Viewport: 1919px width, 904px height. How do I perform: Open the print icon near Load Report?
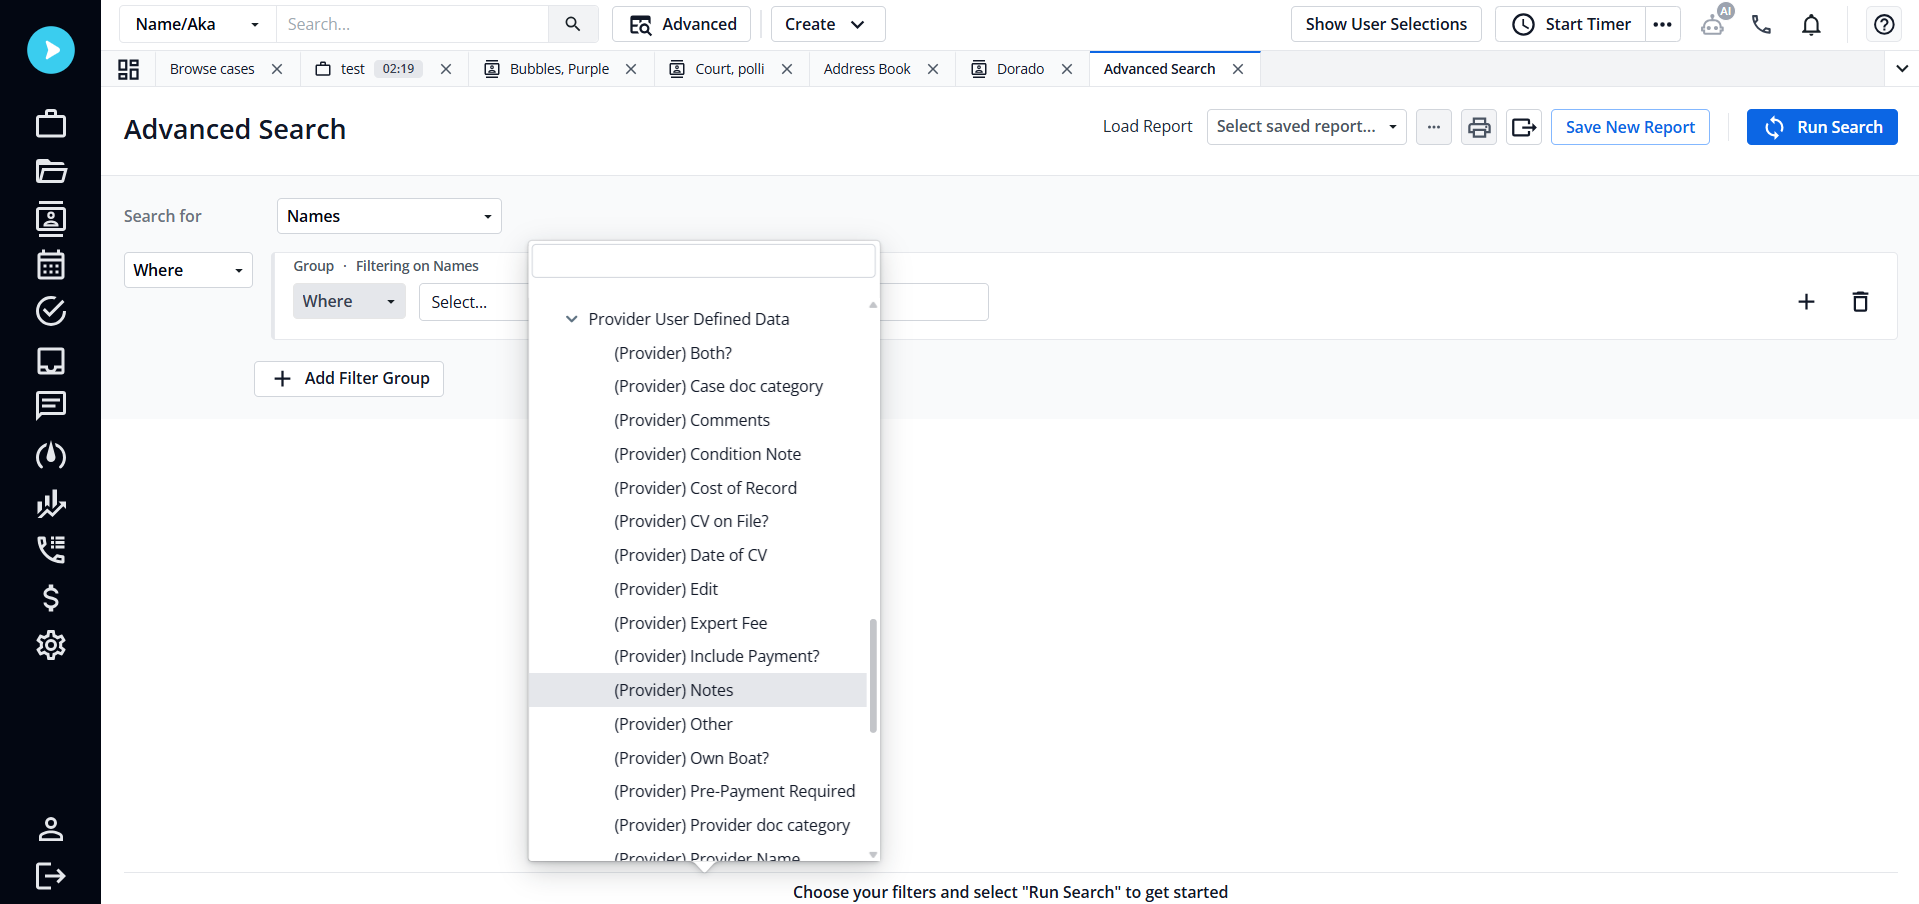[x=1478, y=127]
